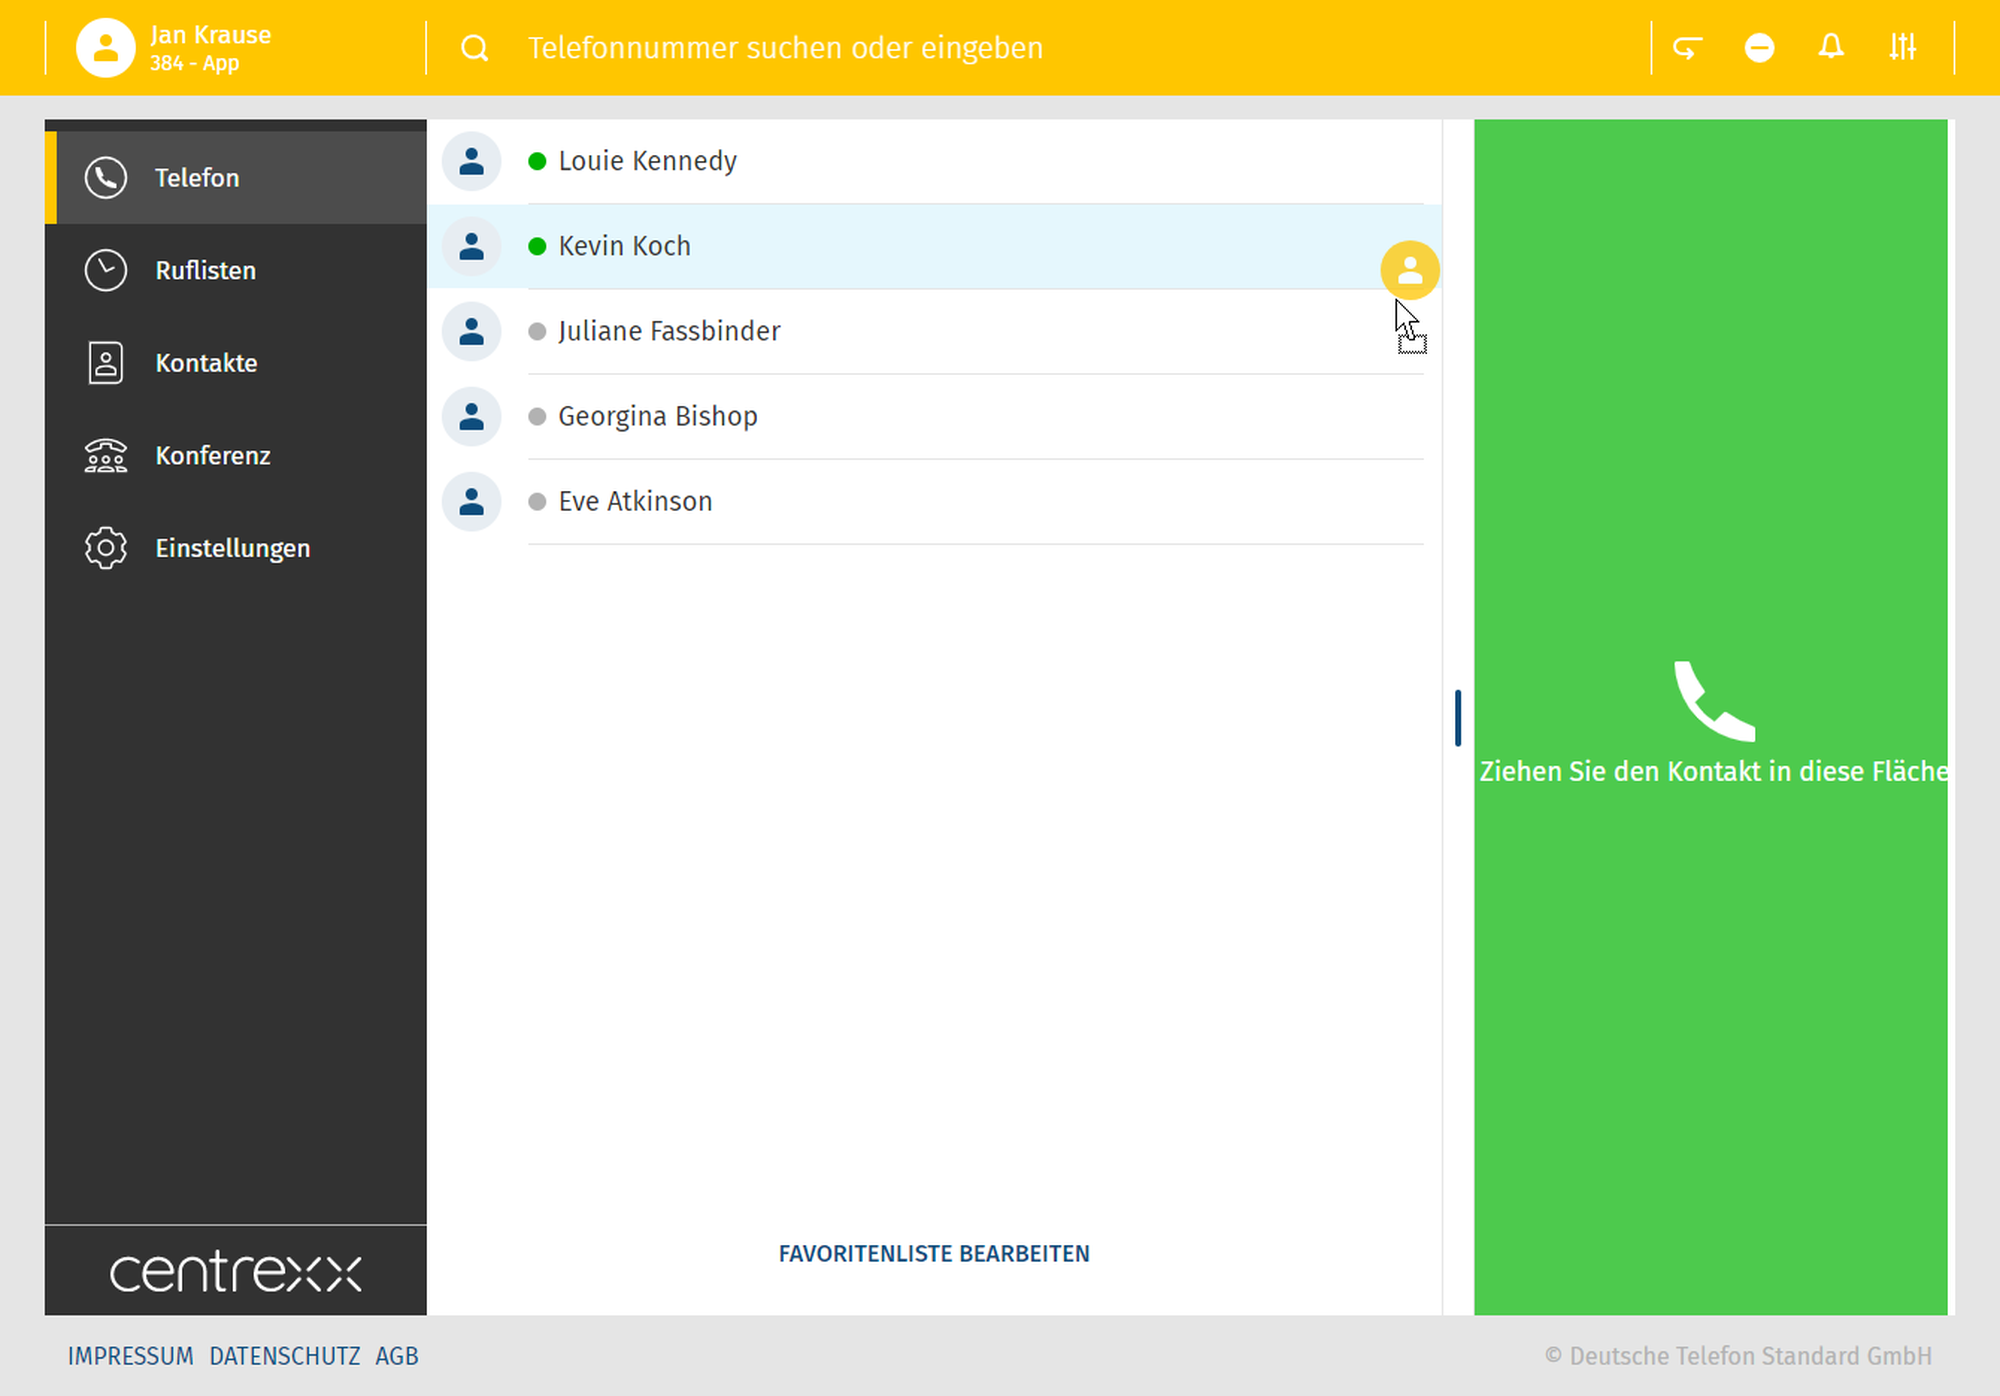Click FAVORITENLISTE BEARBEITEN link
This screenshot has width=2000, height=1396.
point(934,1254)
